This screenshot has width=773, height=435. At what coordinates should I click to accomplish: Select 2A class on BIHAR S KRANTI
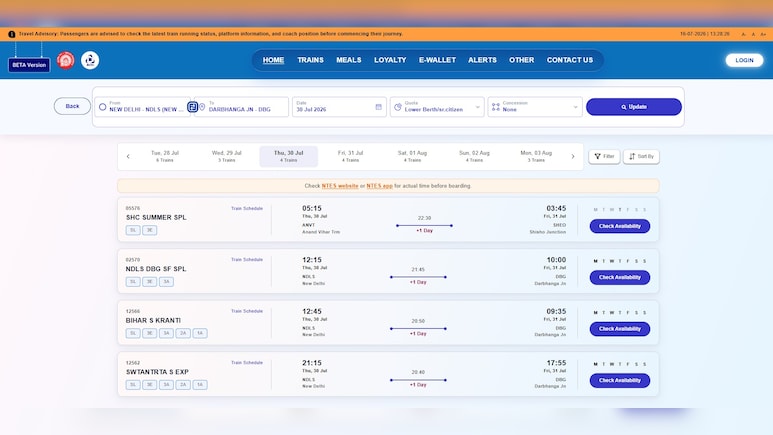[x=183, y=333]
